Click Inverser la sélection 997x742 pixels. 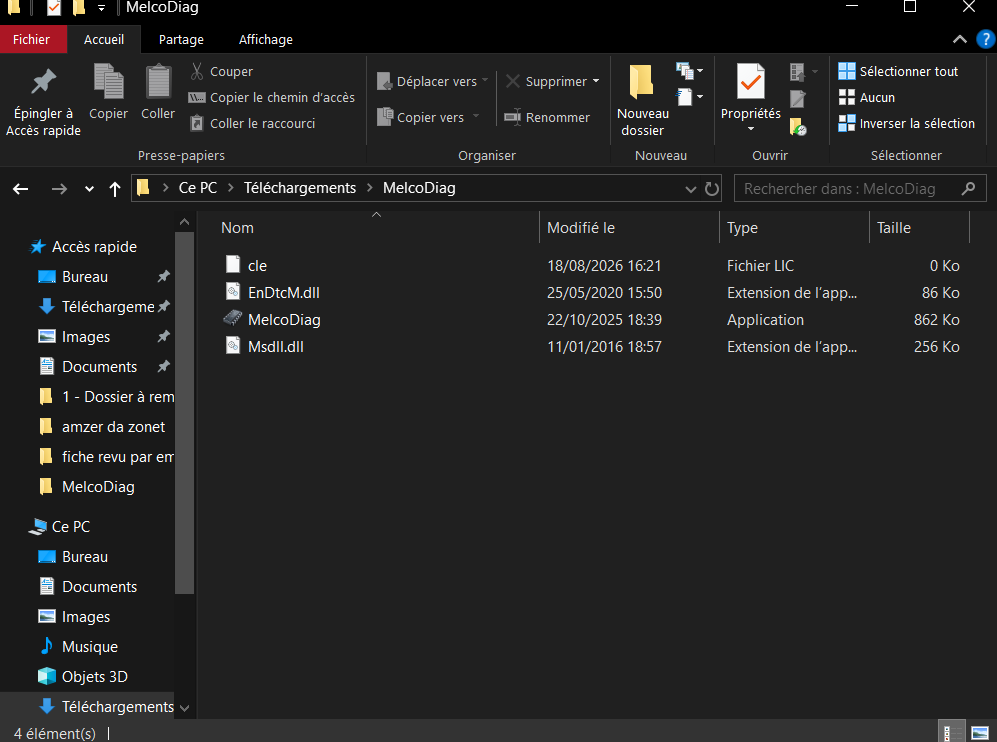pyautogui.click(x=906, y=123)
